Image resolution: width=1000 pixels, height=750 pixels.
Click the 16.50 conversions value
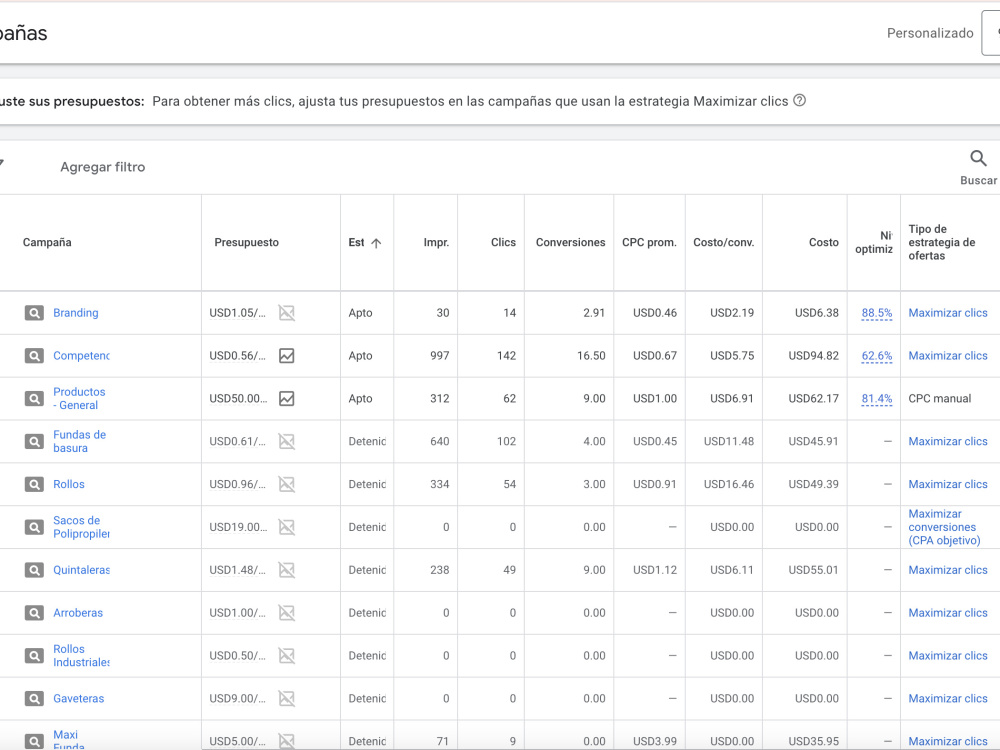[x=591, y=356]
